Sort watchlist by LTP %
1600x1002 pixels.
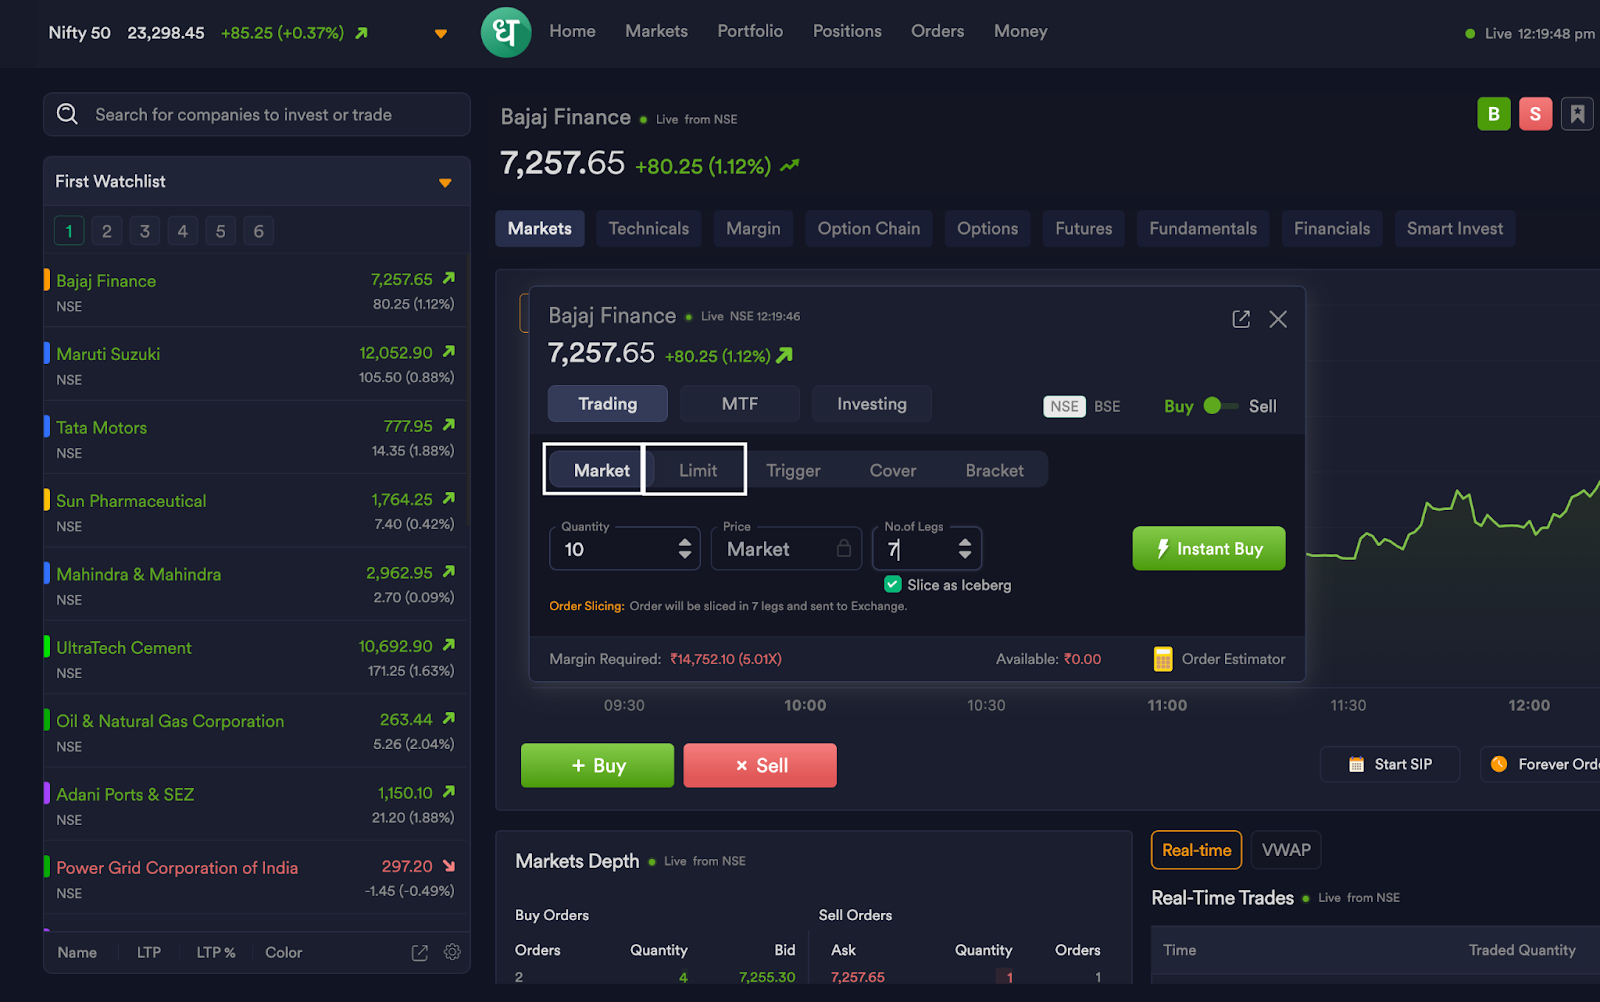pyautogui.click(x=216, y=952)
